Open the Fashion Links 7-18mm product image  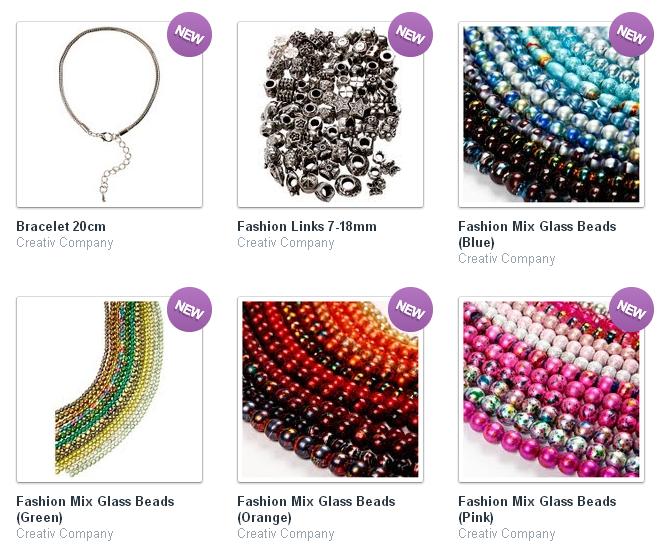pyautogui.click(x=330, y=114)
